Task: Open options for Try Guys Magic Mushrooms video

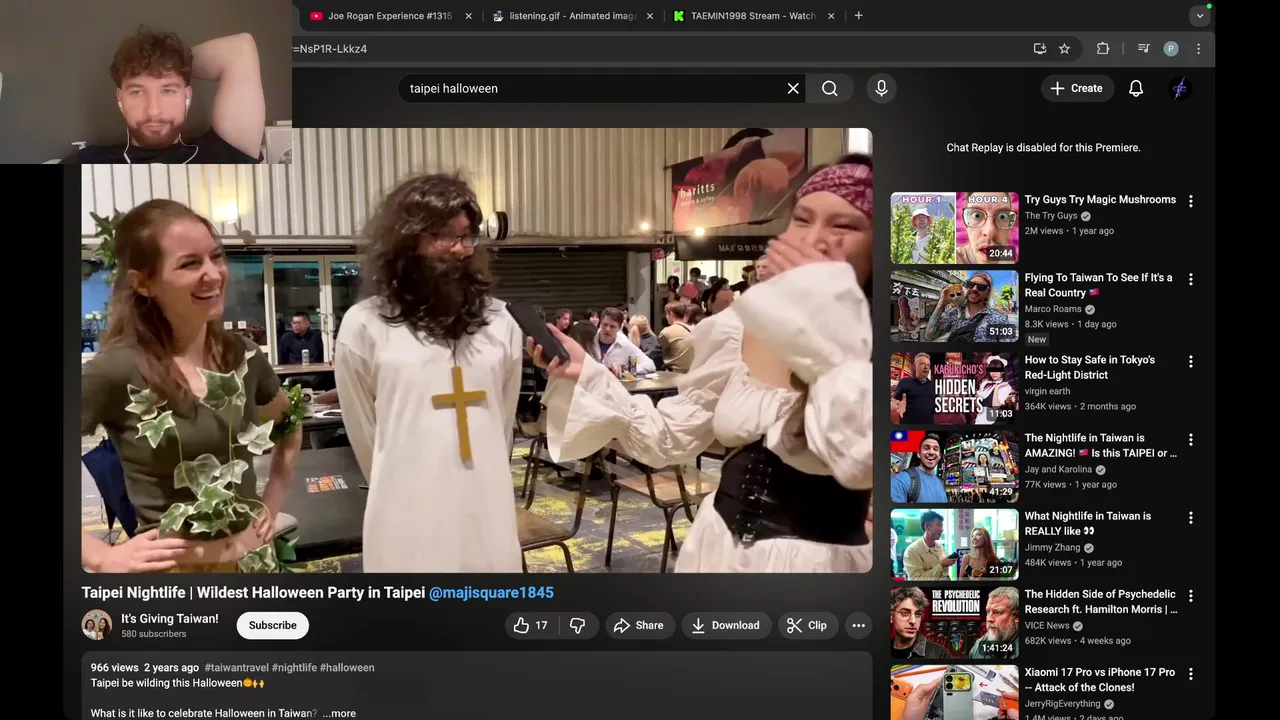Action: point(1190,201)
